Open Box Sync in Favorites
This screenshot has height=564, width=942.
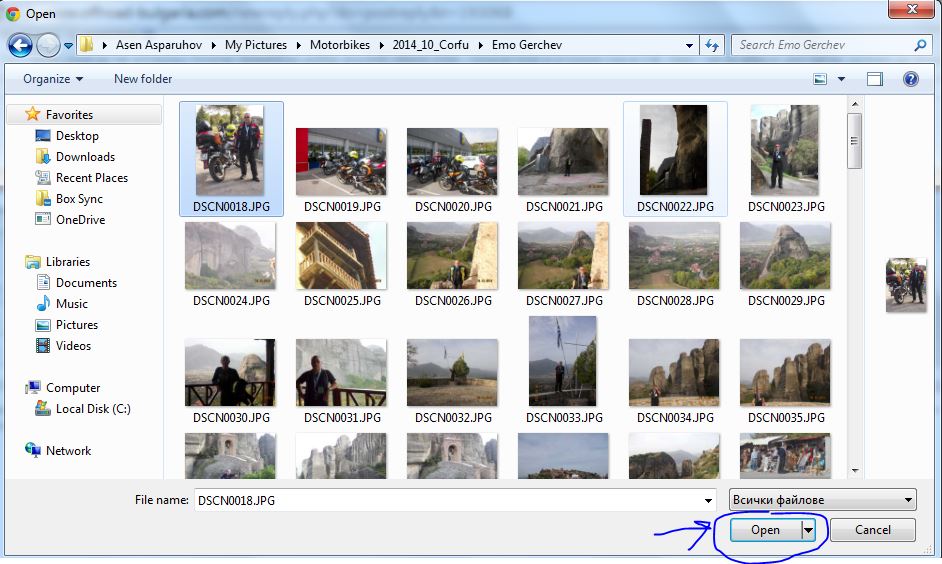(79, 199)
